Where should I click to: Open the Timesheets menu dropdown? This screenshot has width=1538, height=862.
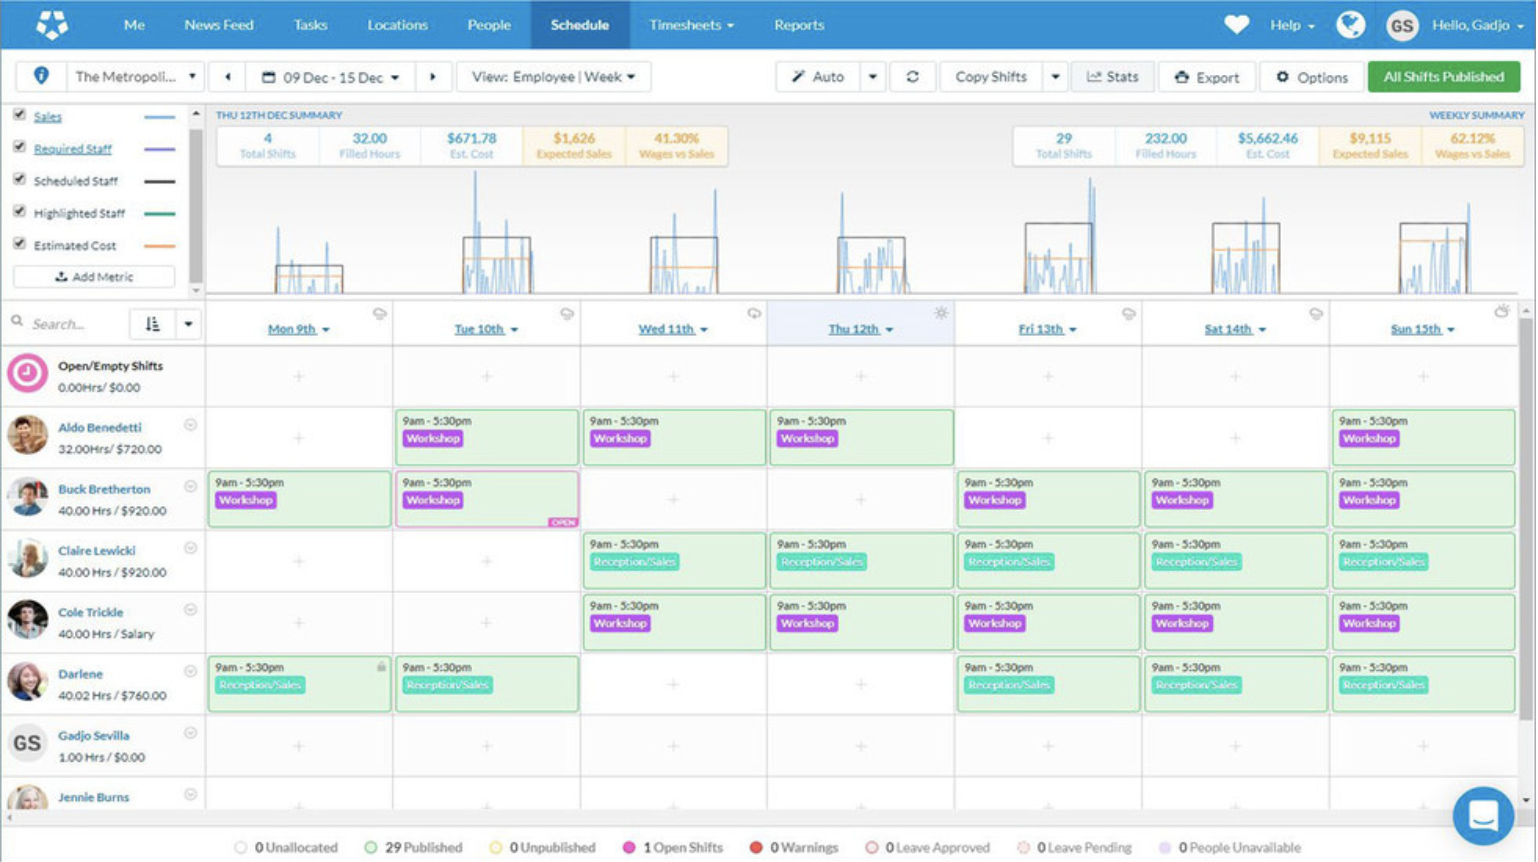[x=691, y=25]
